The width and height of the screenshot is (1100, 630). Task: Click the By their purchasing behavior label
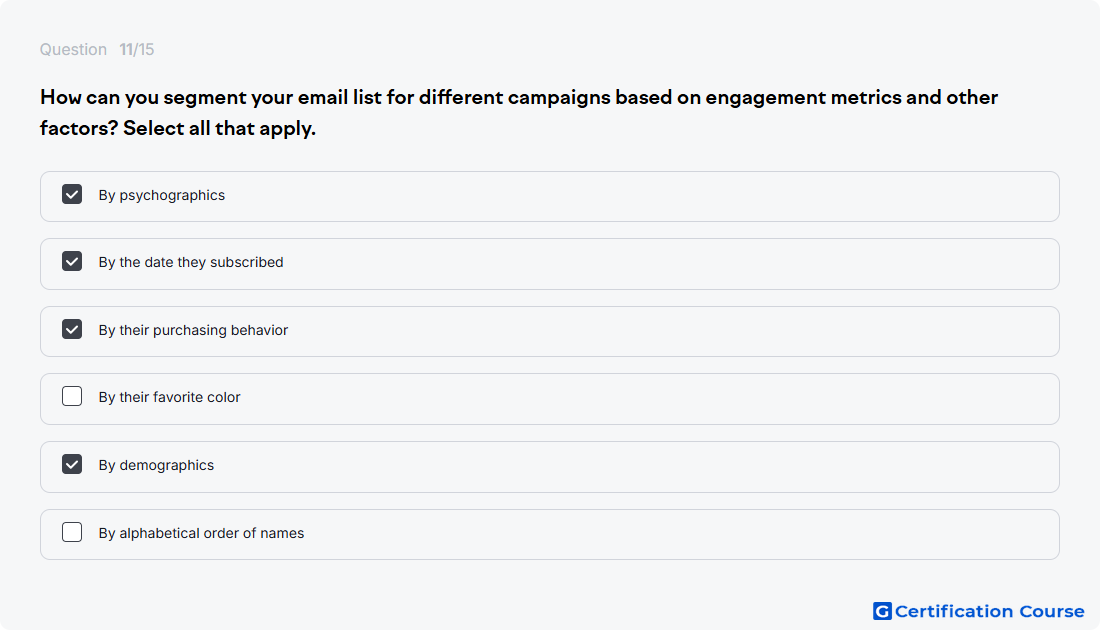point(193,330)
